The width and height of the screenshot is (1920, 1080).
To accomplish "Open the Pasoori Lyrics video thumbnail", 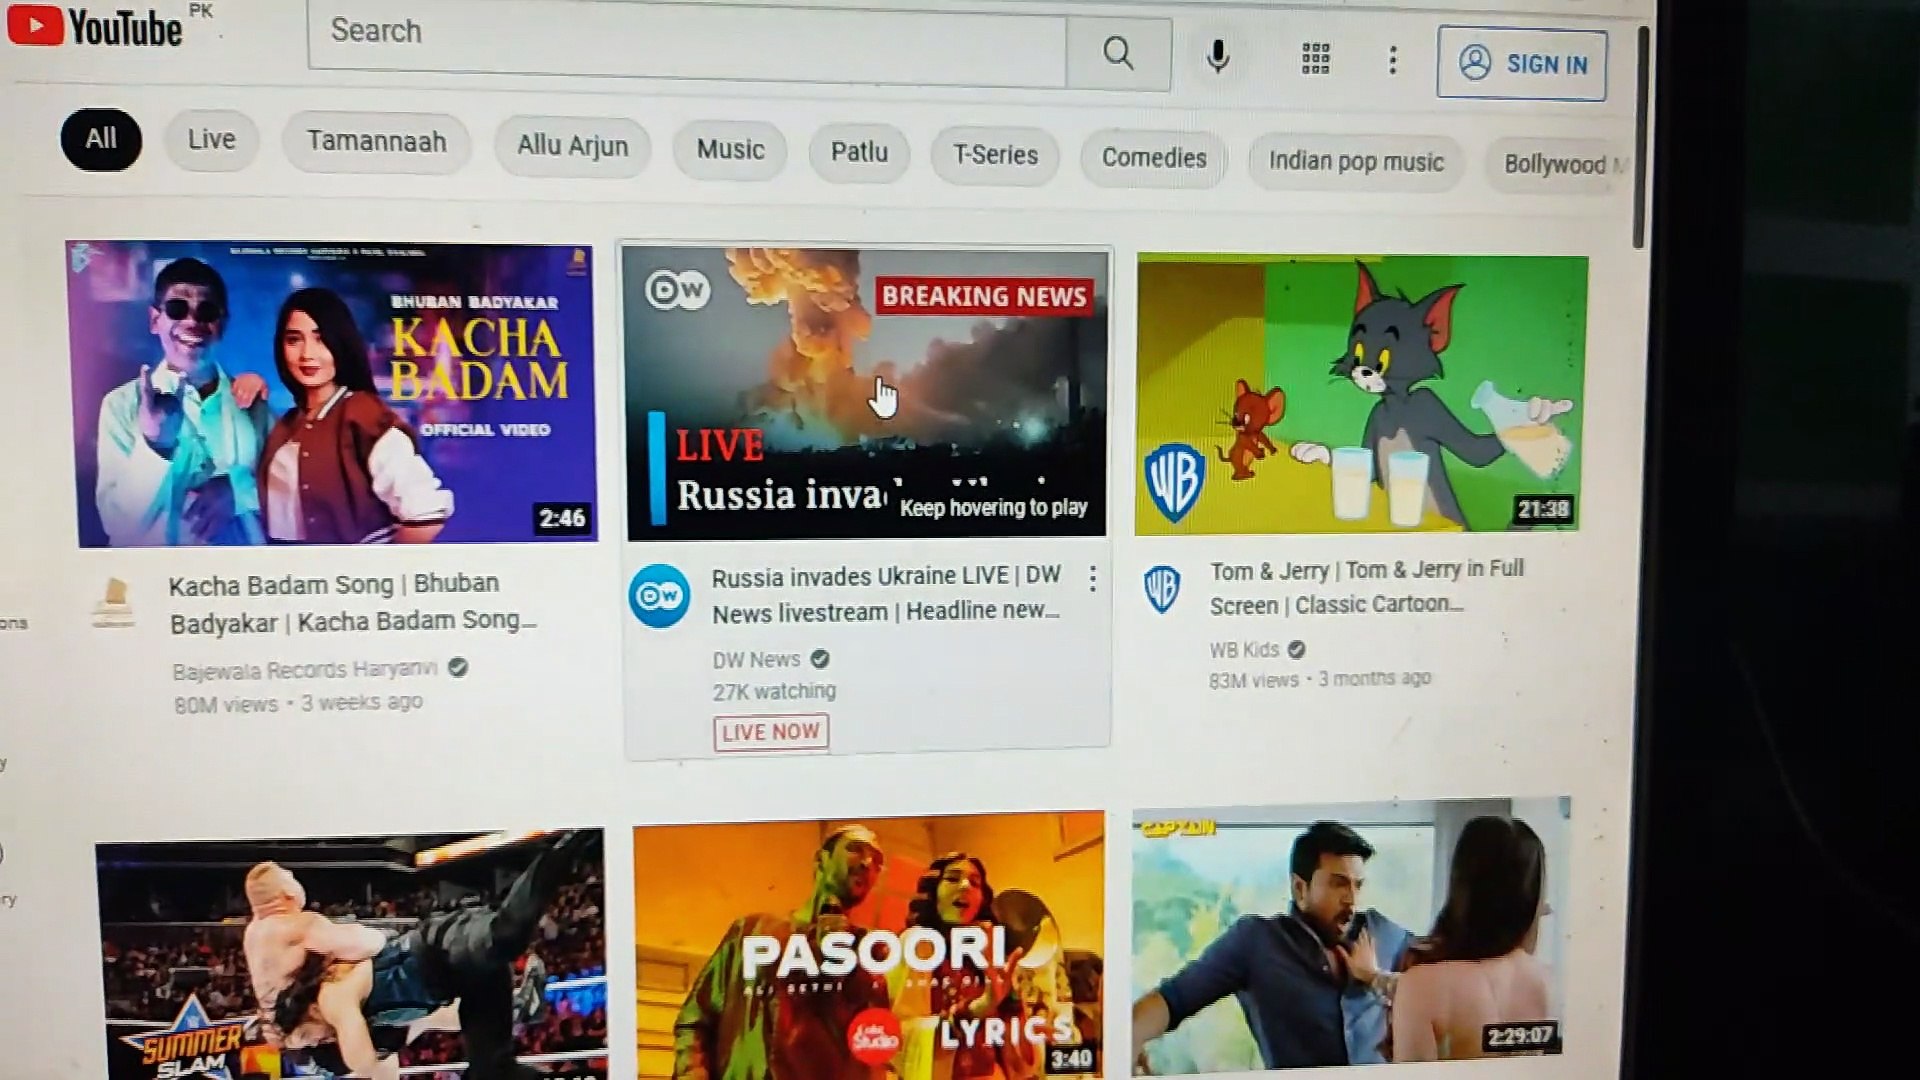I will coord(868,945).
